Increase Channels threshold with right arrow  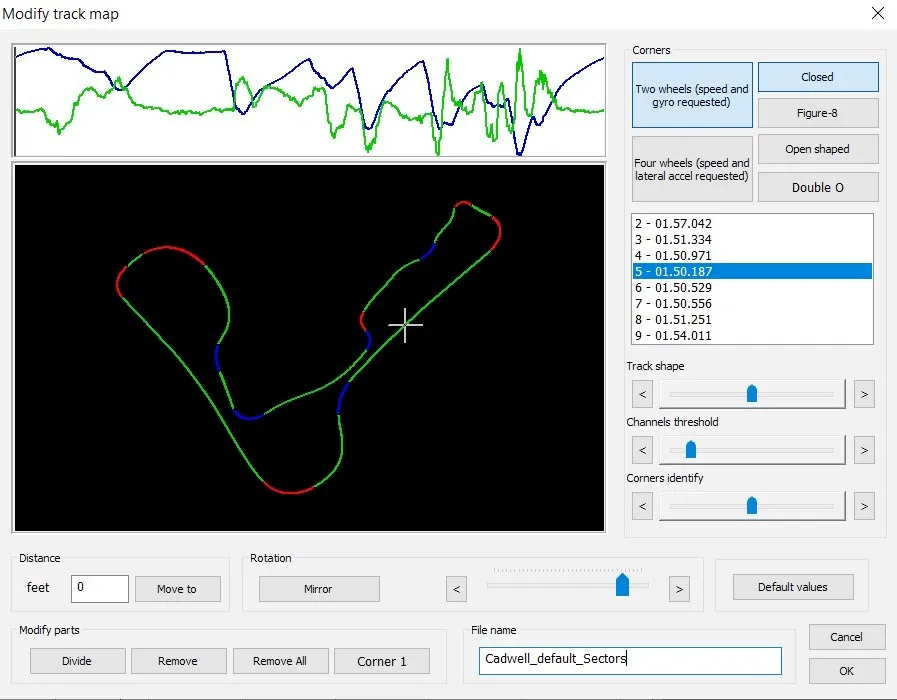point(864,450)
